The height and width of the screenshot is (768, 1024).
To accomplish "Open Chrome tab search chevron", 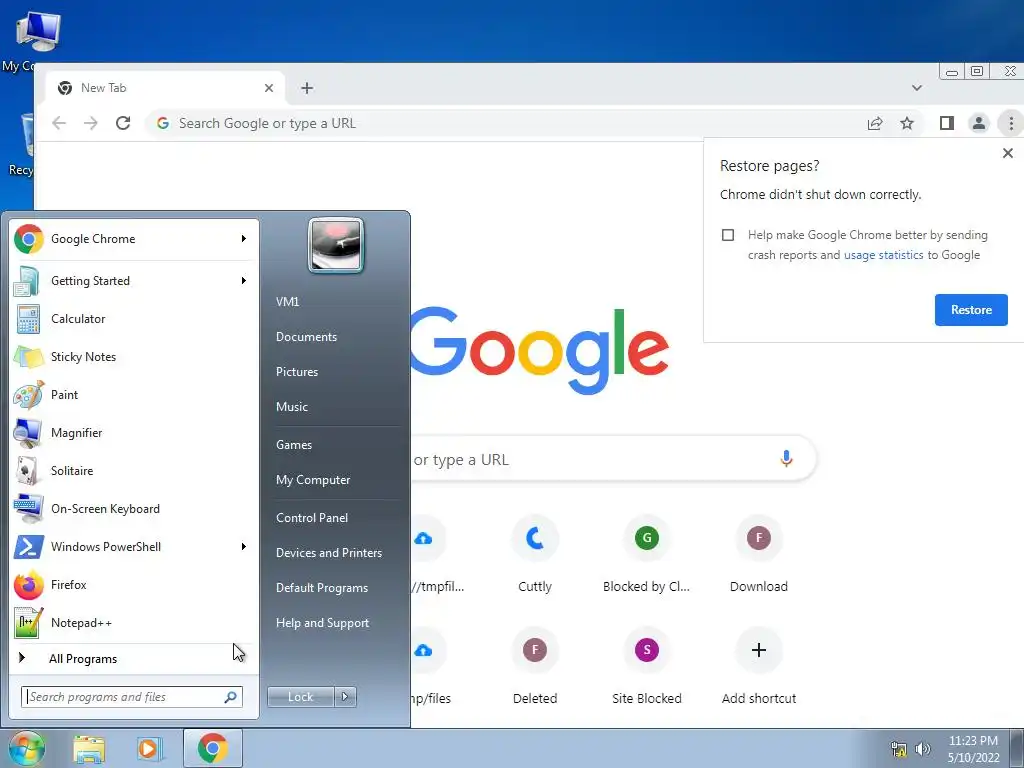I will point(917,88).
